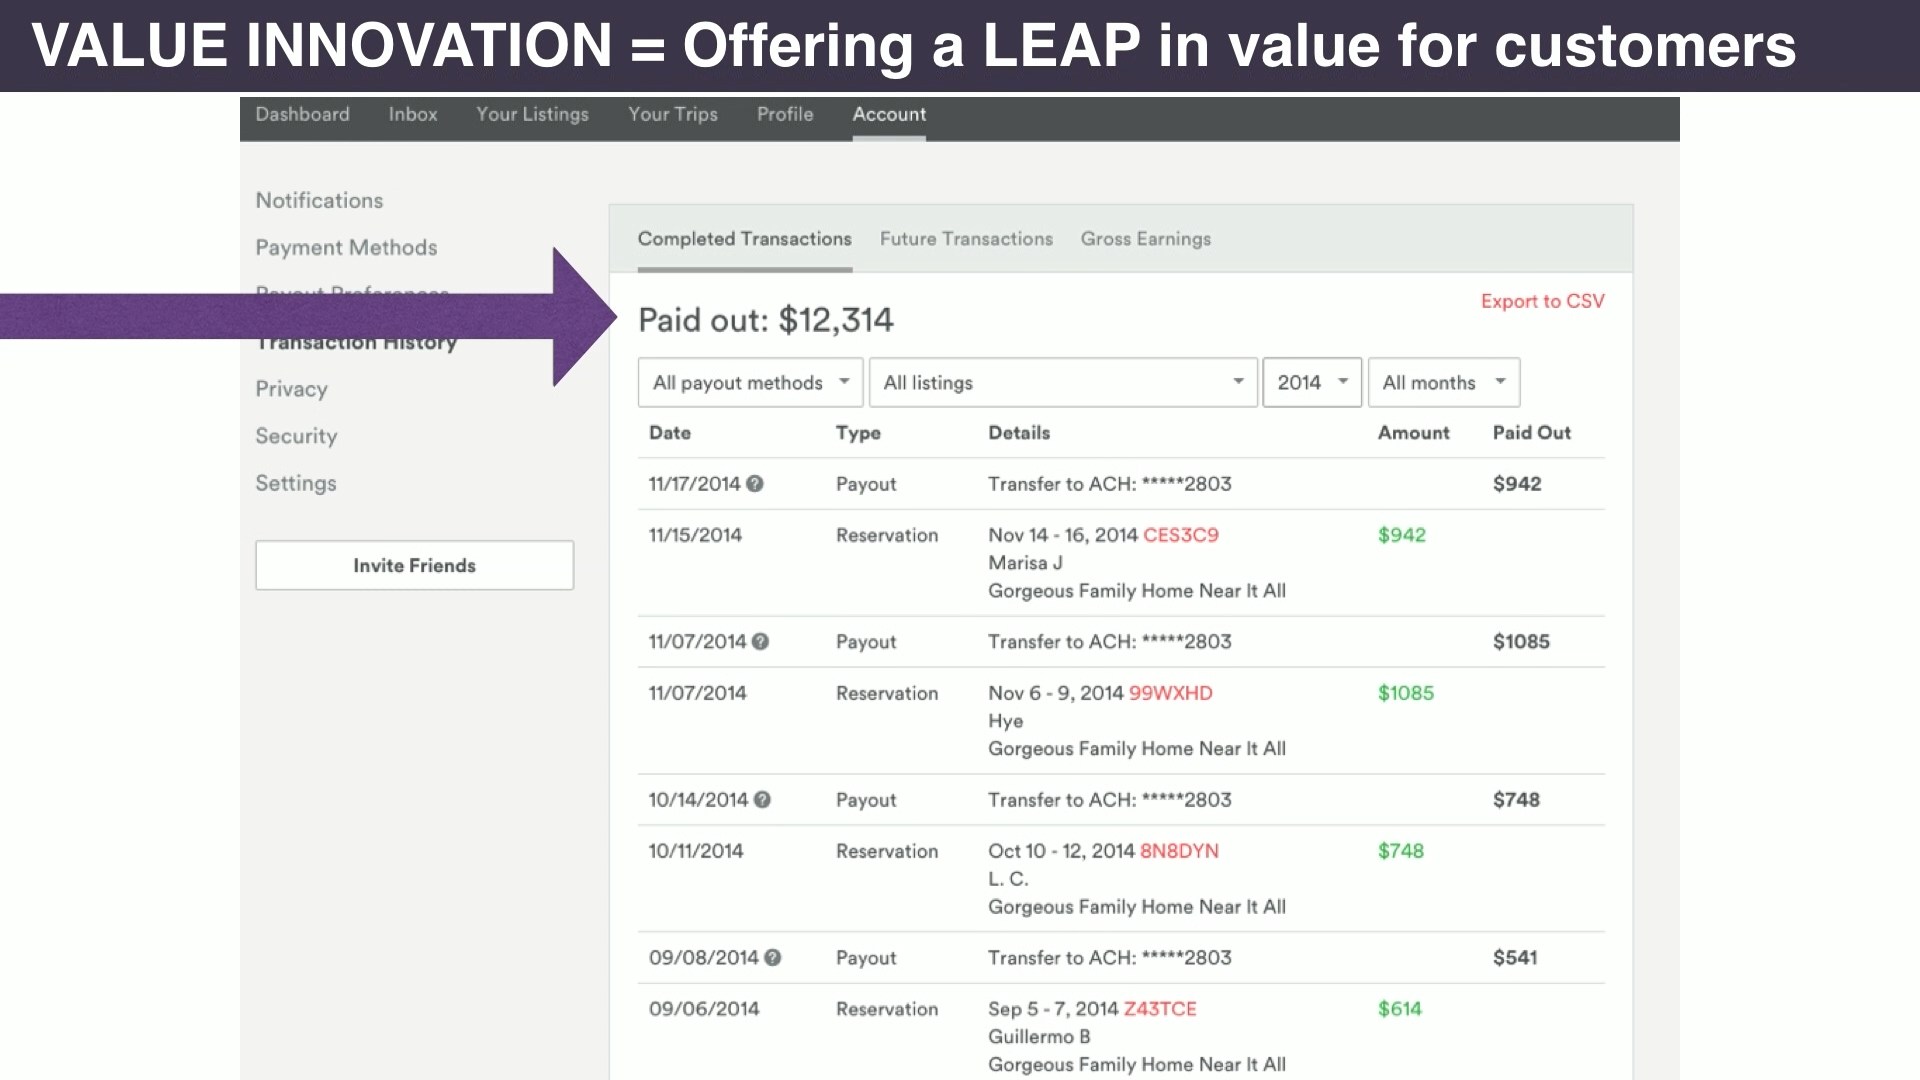Open reservation code Z43TCE

[1160, 1010]
